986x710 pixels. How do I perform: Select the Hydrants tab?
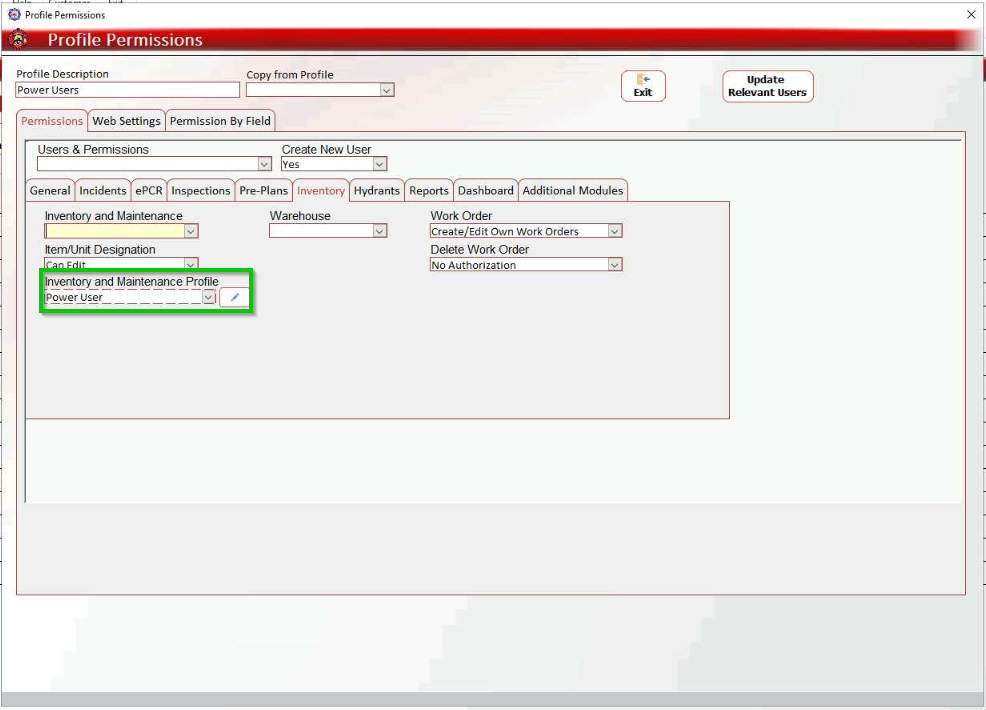click(x=376, y=190)
